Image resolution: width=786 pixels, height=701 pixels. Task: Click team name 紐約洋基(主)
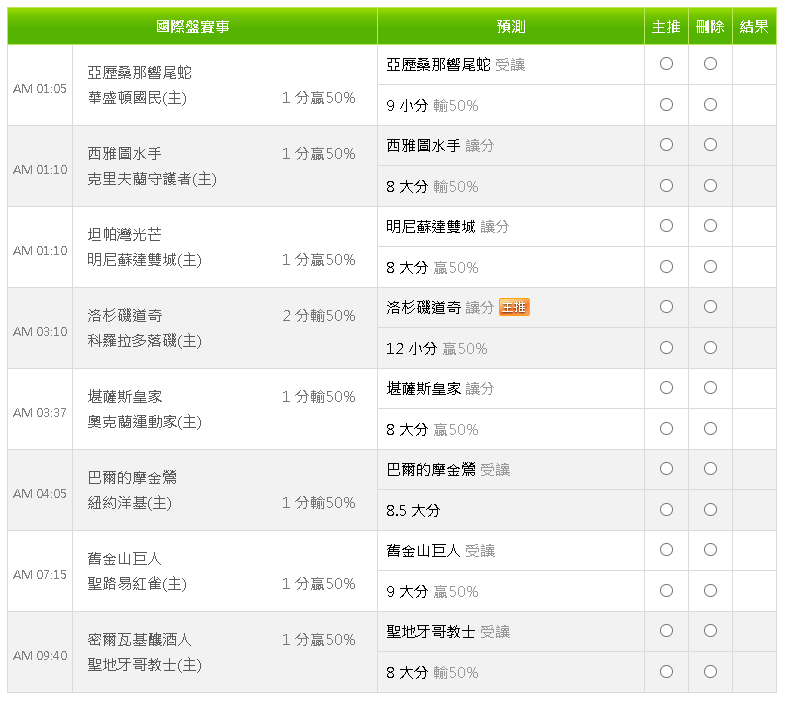pyautogui.click(x=129, y=503)
